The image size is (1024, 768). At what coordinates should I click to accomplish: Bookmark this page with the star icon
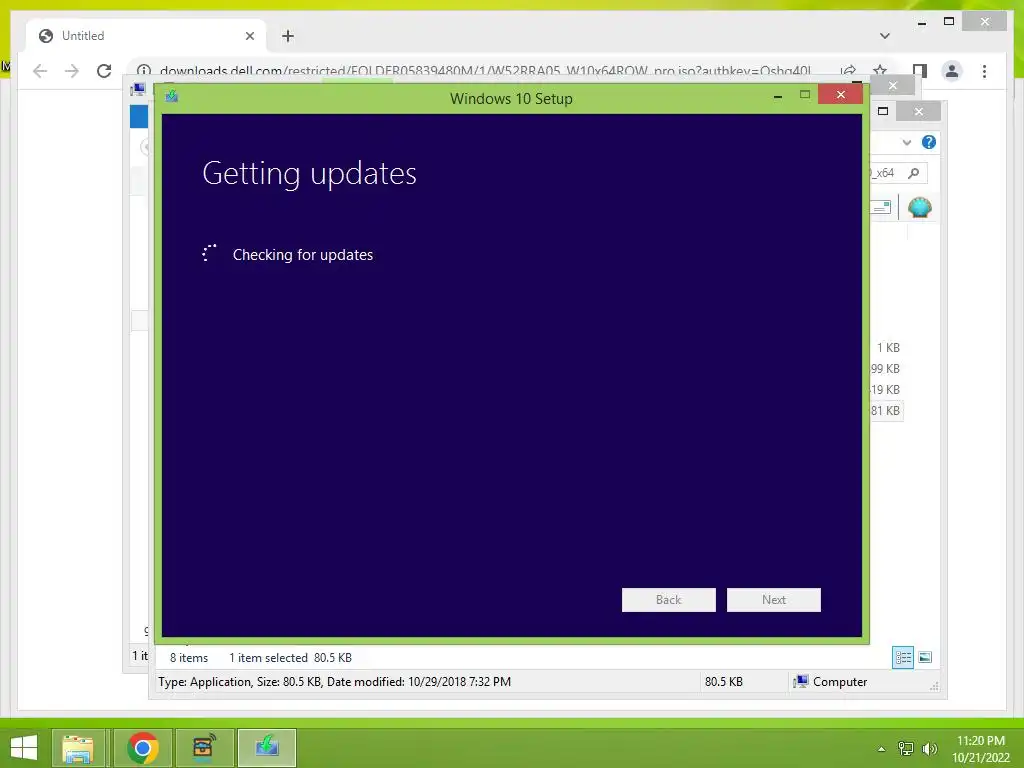[x=880, y=71]
